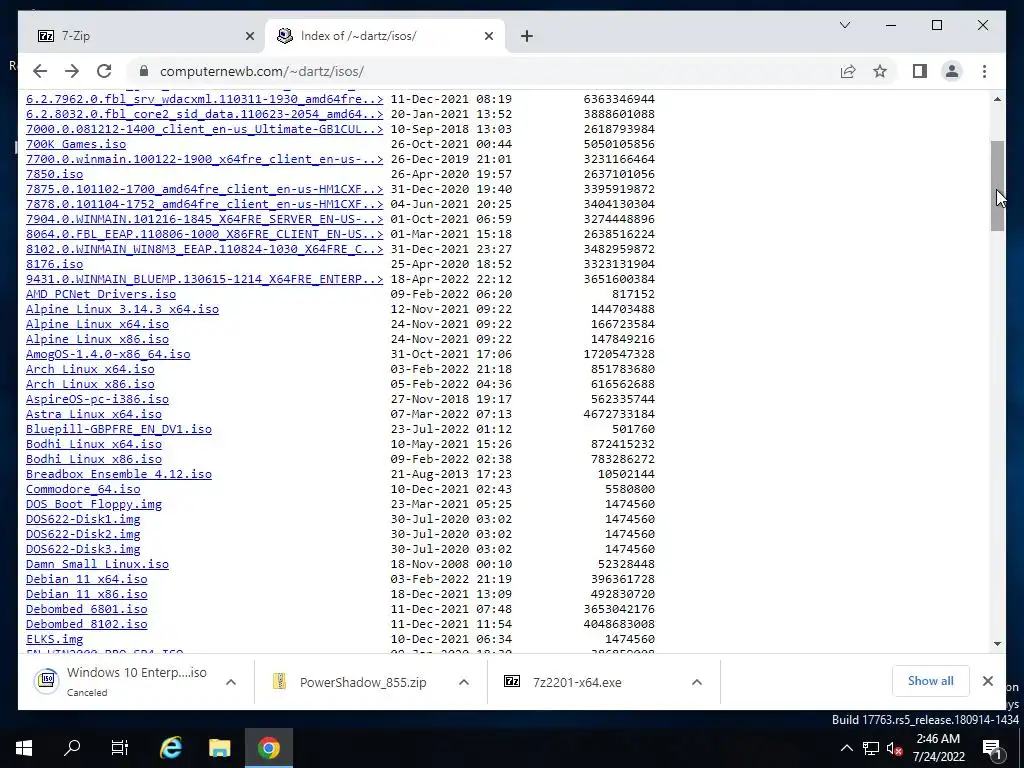Expand options for canceled Windows 10 ISO download

tap(231, 682)
